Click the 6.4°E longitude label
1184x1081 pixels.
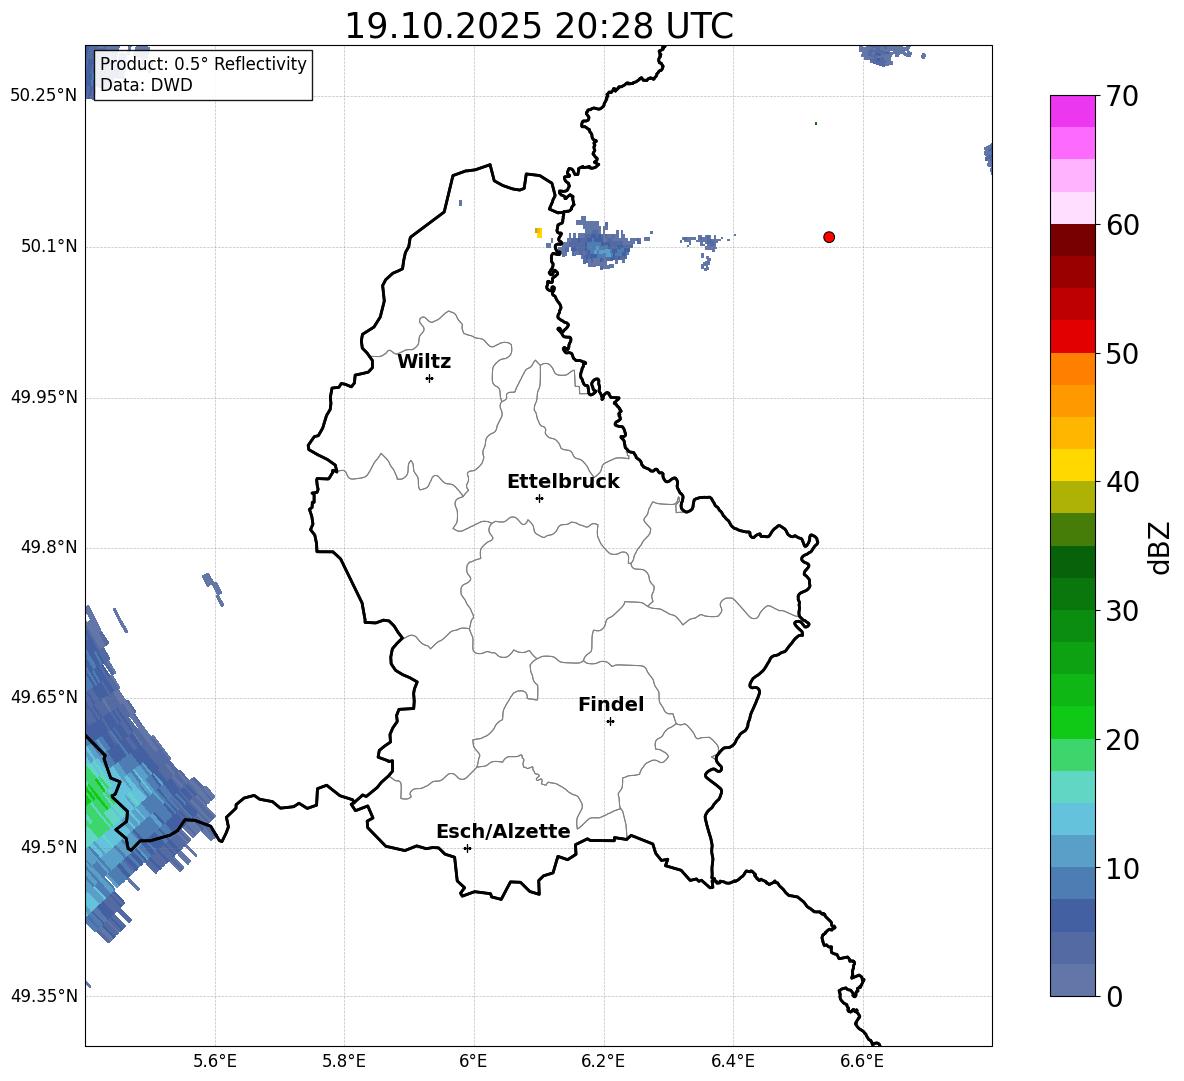pos(732,1061)
